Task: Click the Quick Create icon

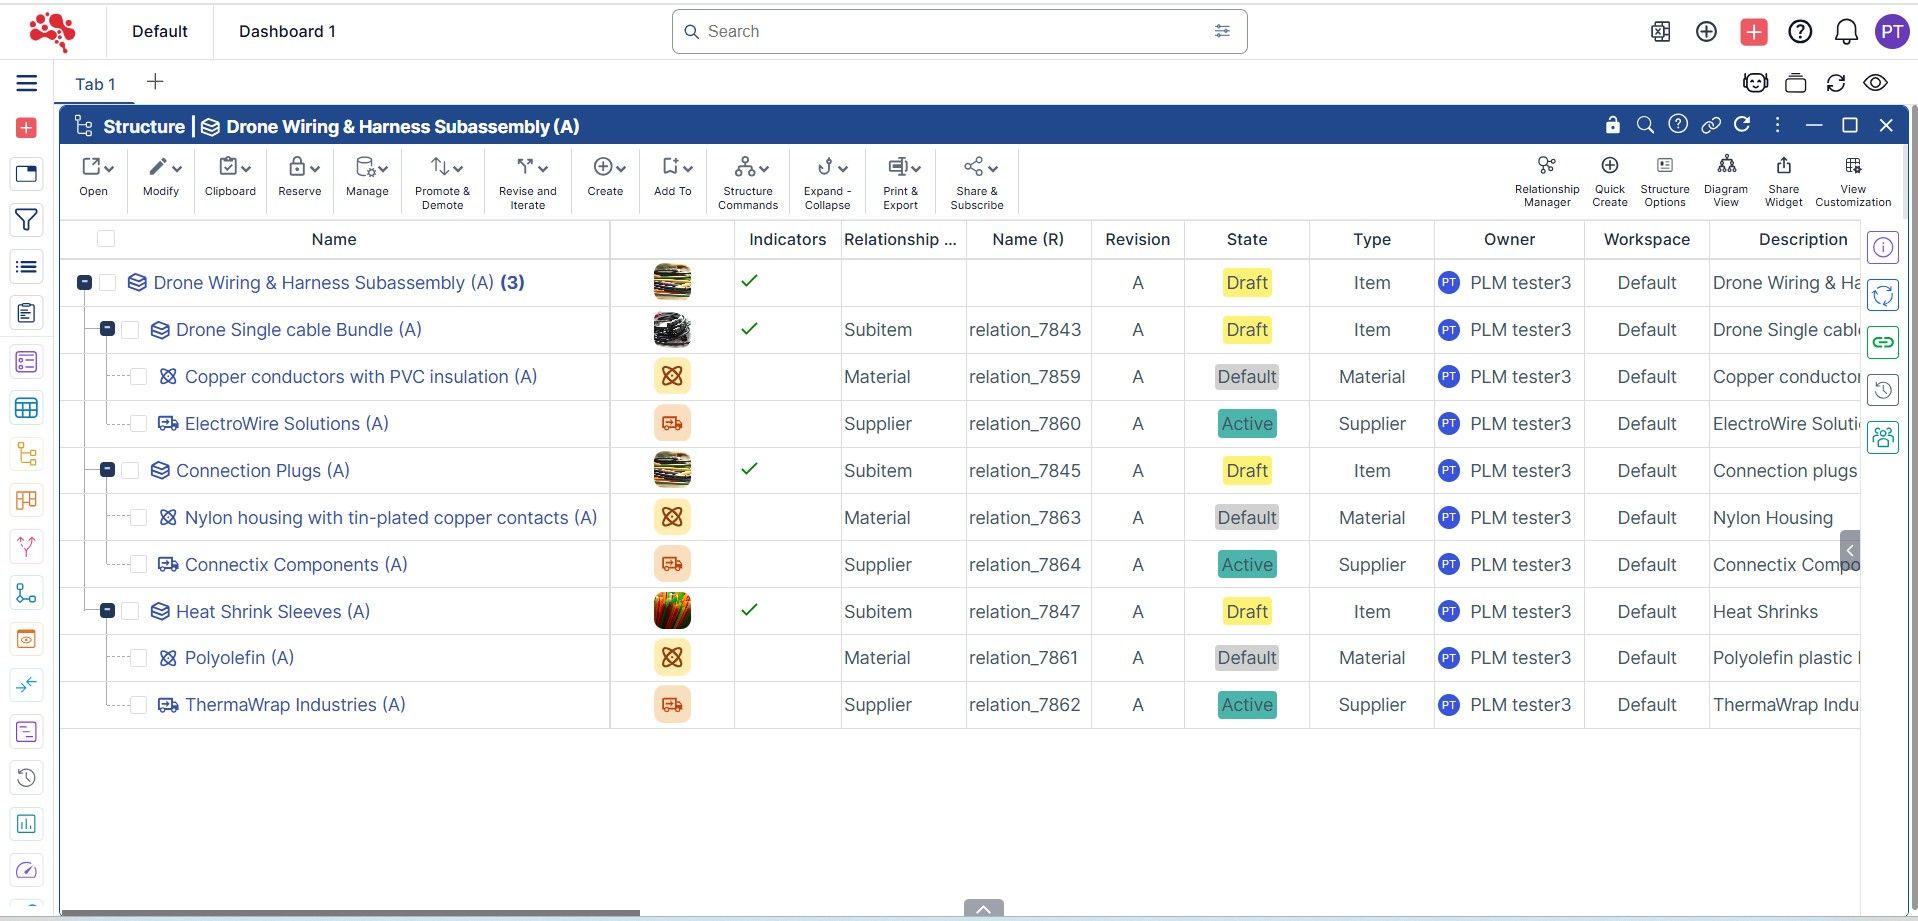Action: pyautogui.click(x=1609, y=179)
